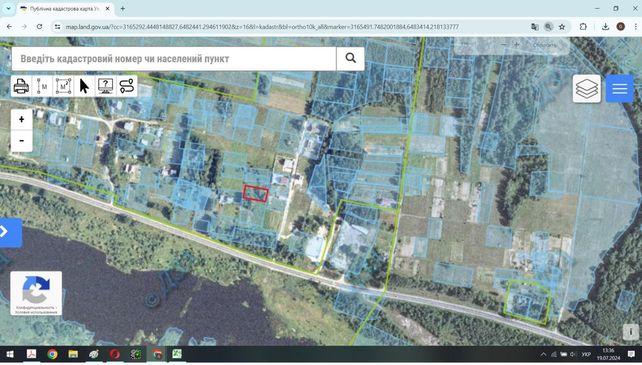Click the cadastral number search field
Viewport: 642px width, 365px height.
pyautogui.click(x=174, y=59)
